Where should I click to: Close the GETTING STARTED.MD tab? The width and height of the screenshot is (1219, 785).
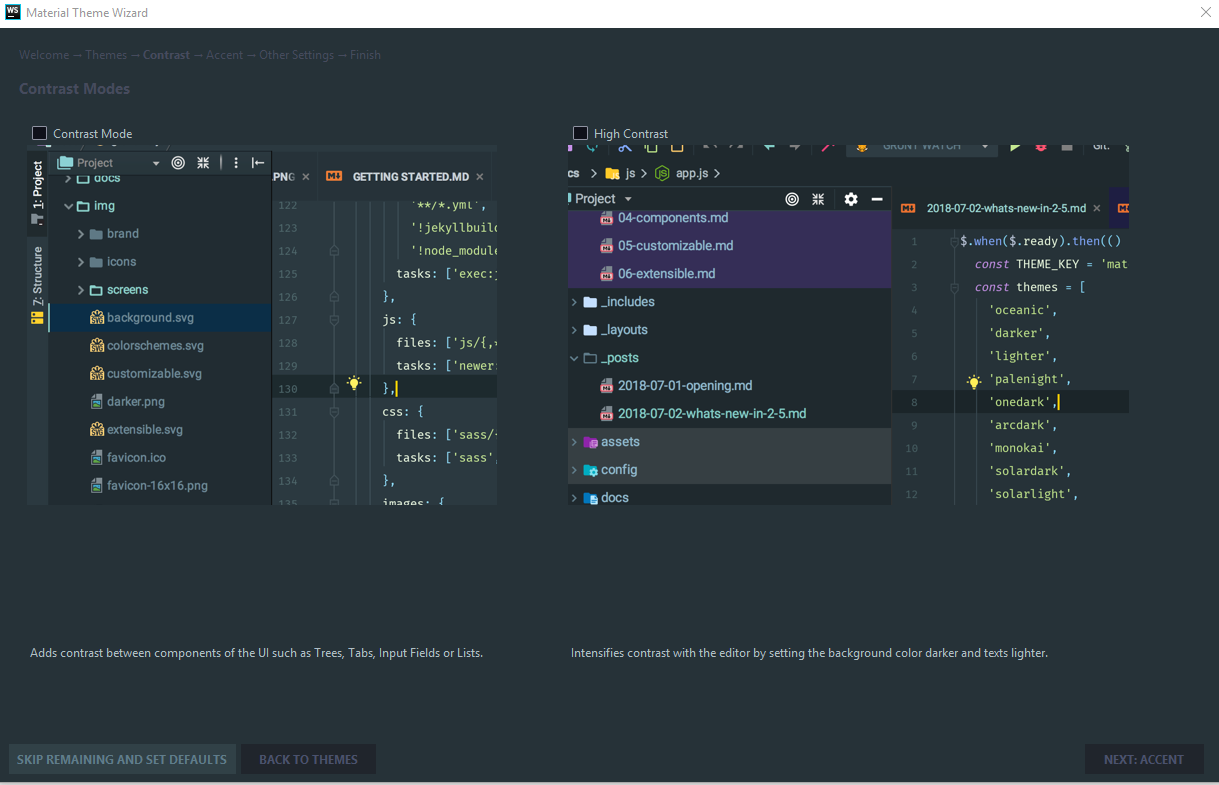[x=480, y=177]
